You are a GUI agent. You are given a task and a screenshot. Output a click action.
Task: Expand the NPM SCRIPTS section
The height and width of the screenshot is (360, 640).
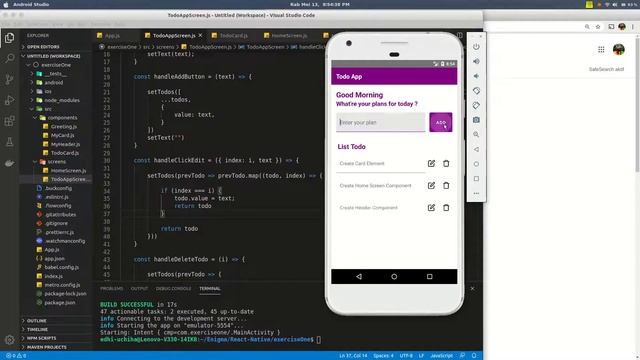coord(41,338)
